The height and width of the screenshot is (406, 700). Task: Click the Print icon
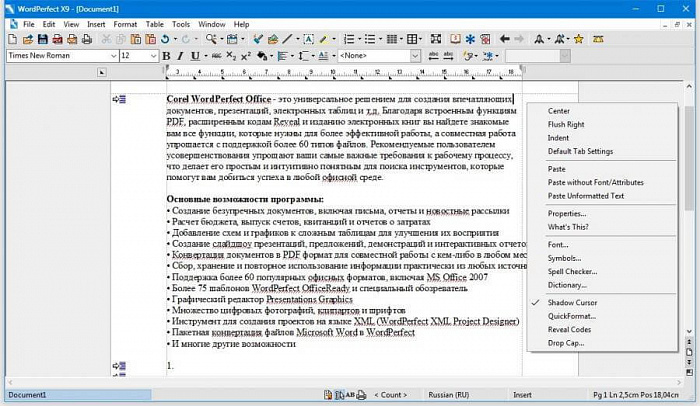(87, 39)
